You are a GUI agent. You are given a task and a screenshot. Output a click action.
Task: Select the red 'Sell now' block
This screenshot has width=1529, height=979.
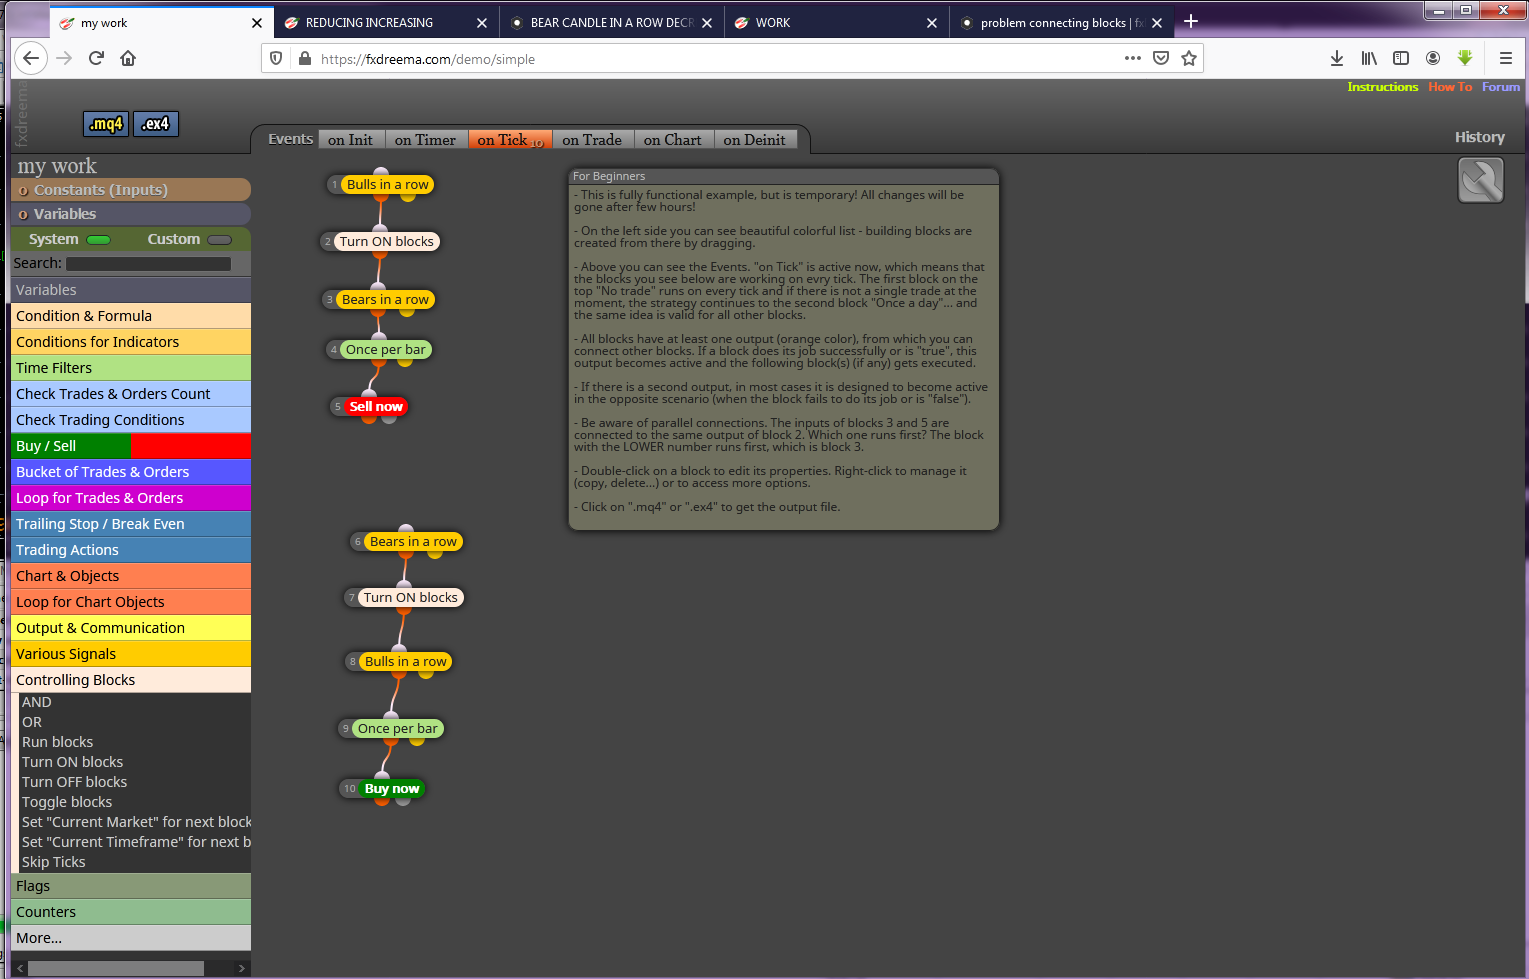[x=376, y=406]
